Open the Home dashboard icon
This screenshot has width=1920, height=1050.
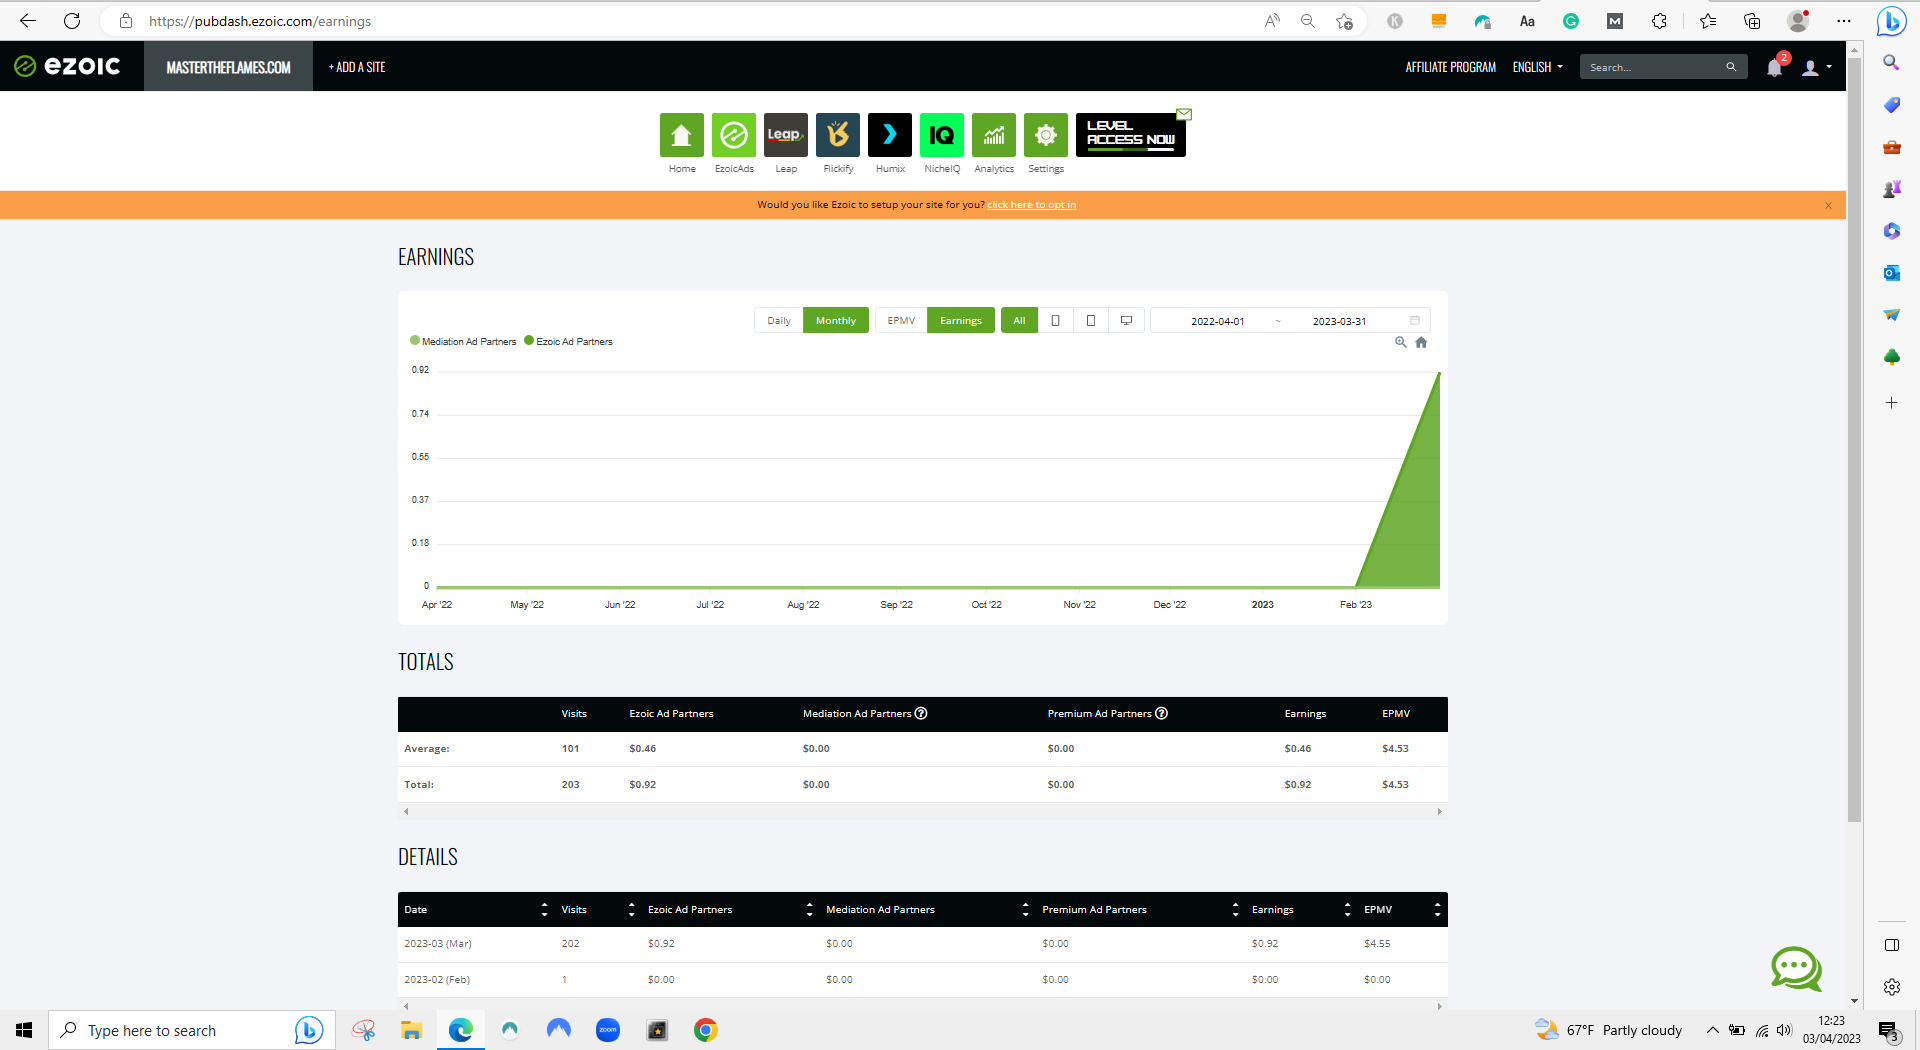click(x=681, y=135)
